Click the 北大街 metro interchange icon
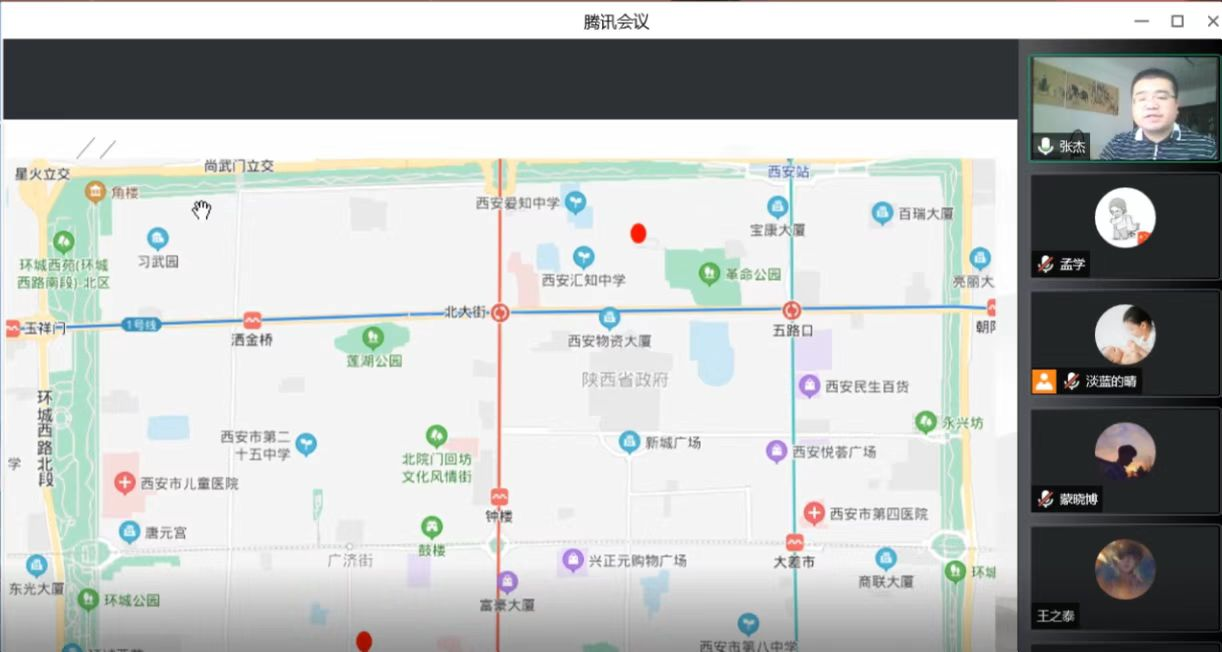 (500, 313)
